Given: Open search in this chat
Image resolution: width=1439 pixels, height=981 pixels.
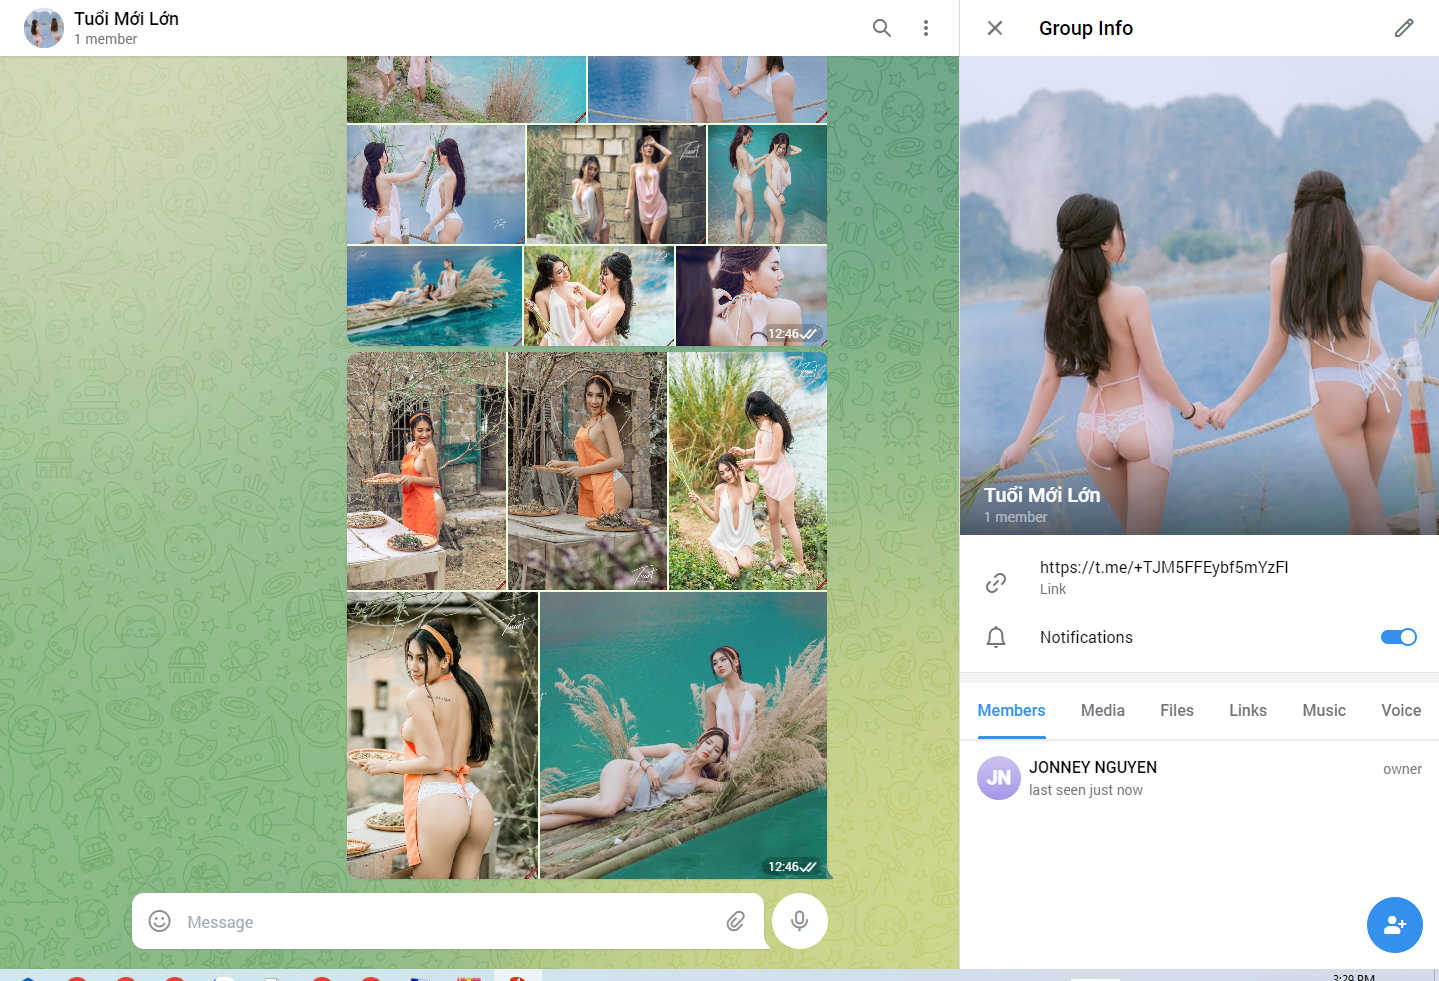Looking at the screenshot, I should point(881,28).
